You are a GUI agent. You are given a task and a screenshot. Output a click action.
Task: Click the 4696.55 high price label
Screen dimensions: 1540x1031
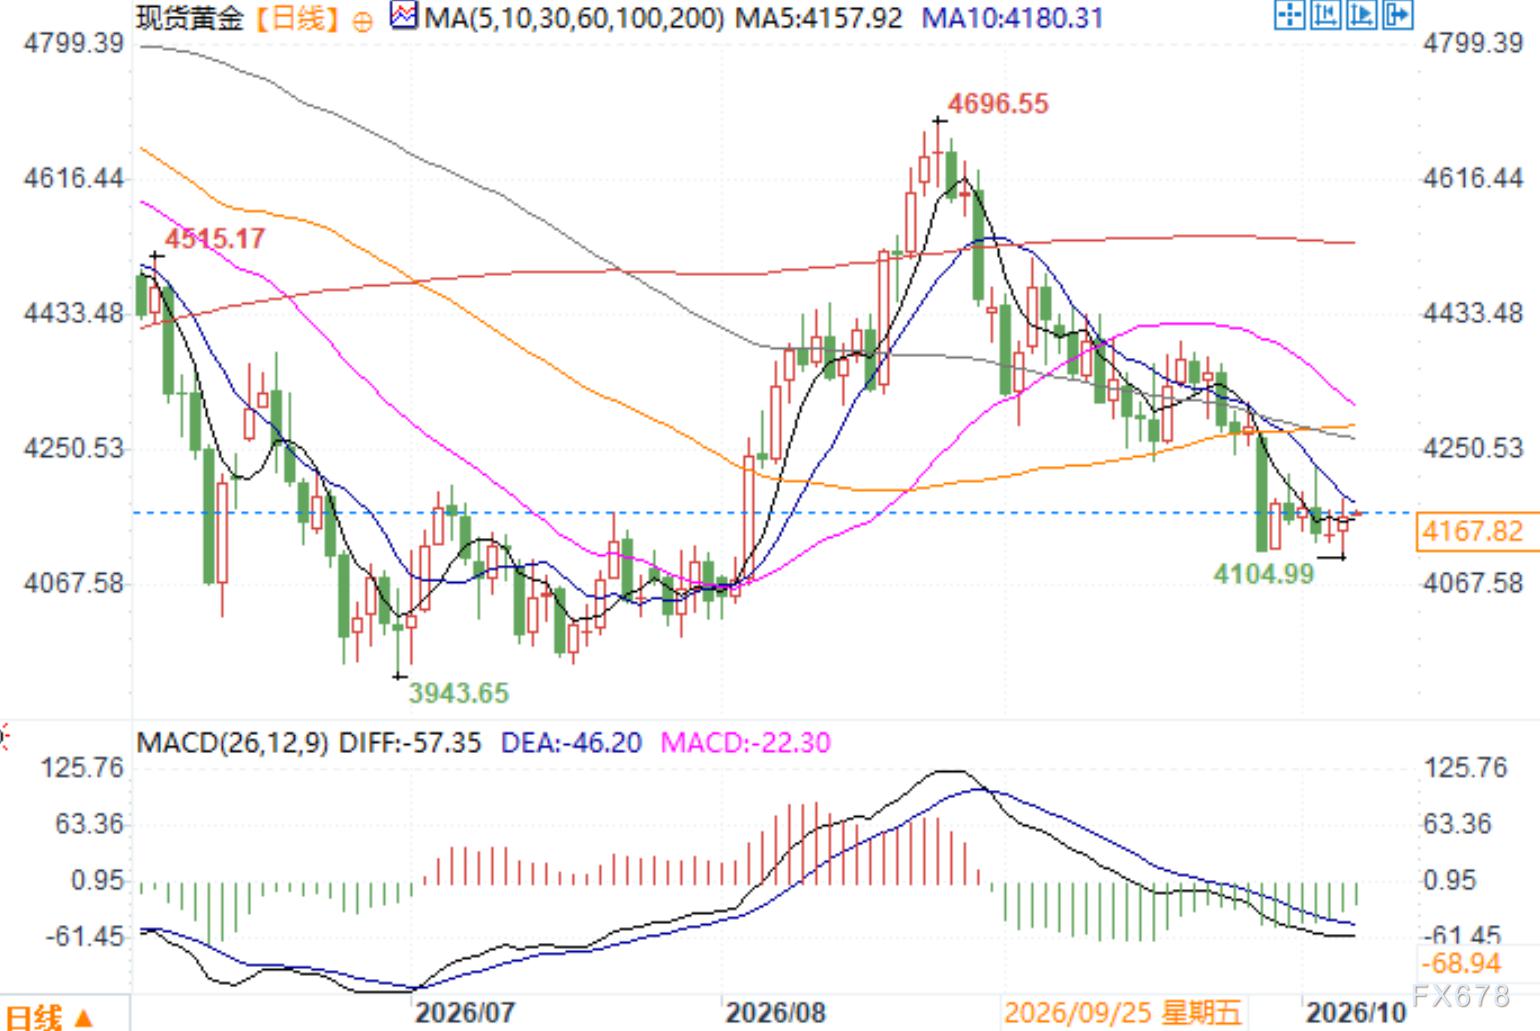point(998,104)
